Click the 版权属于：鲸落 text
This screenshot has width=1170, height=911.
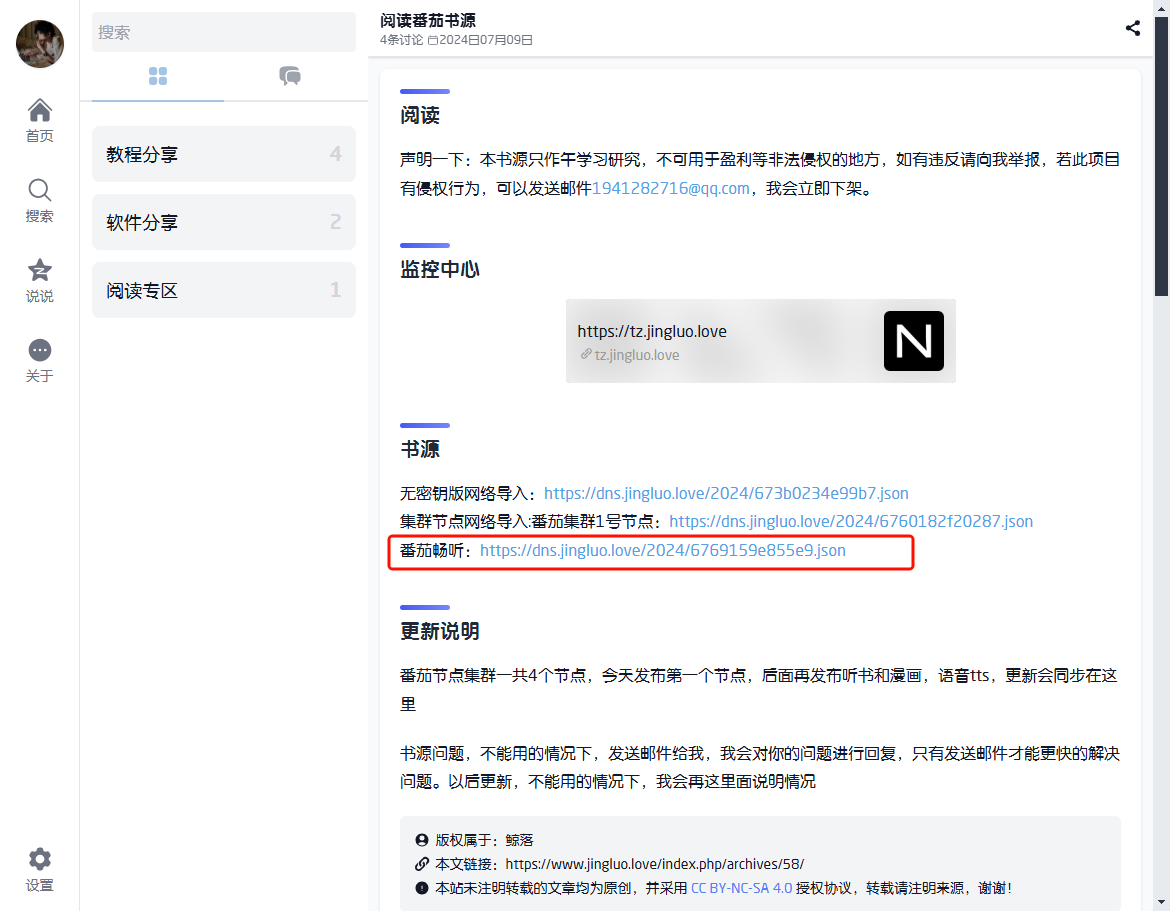484,840
